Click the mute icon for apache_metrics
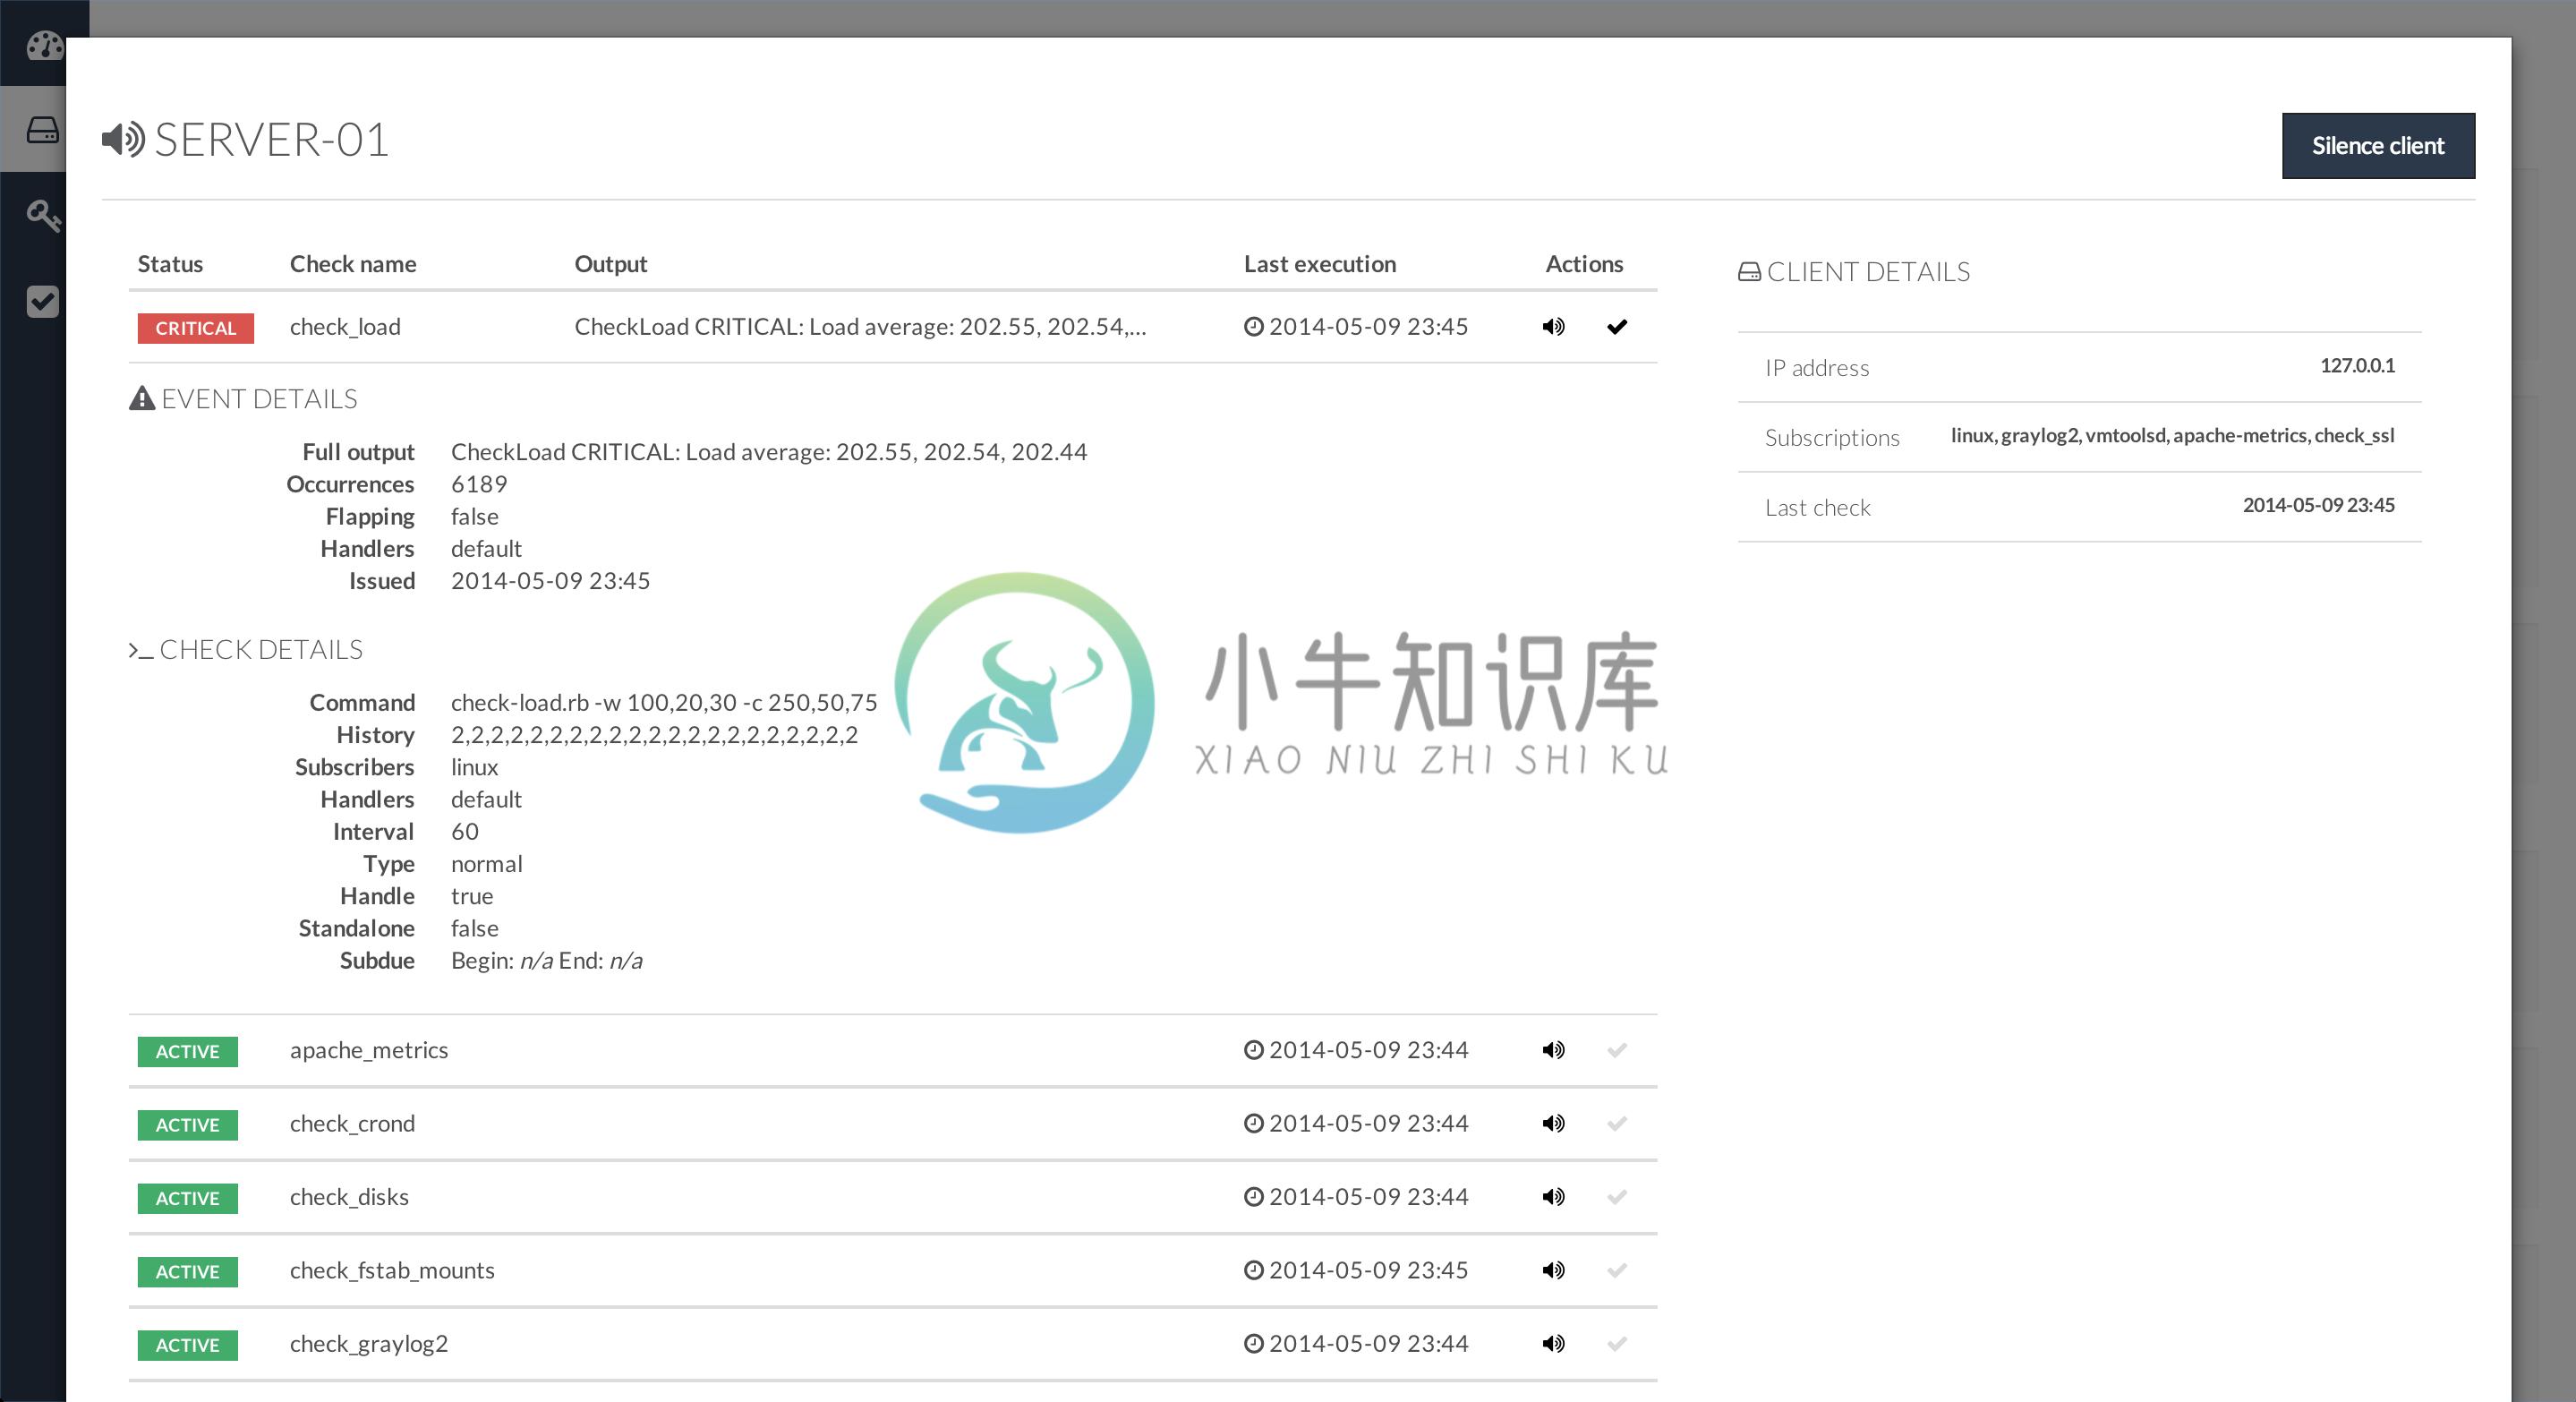The height and width of the screenshot is (1402, 2576). point(1553,1050)
